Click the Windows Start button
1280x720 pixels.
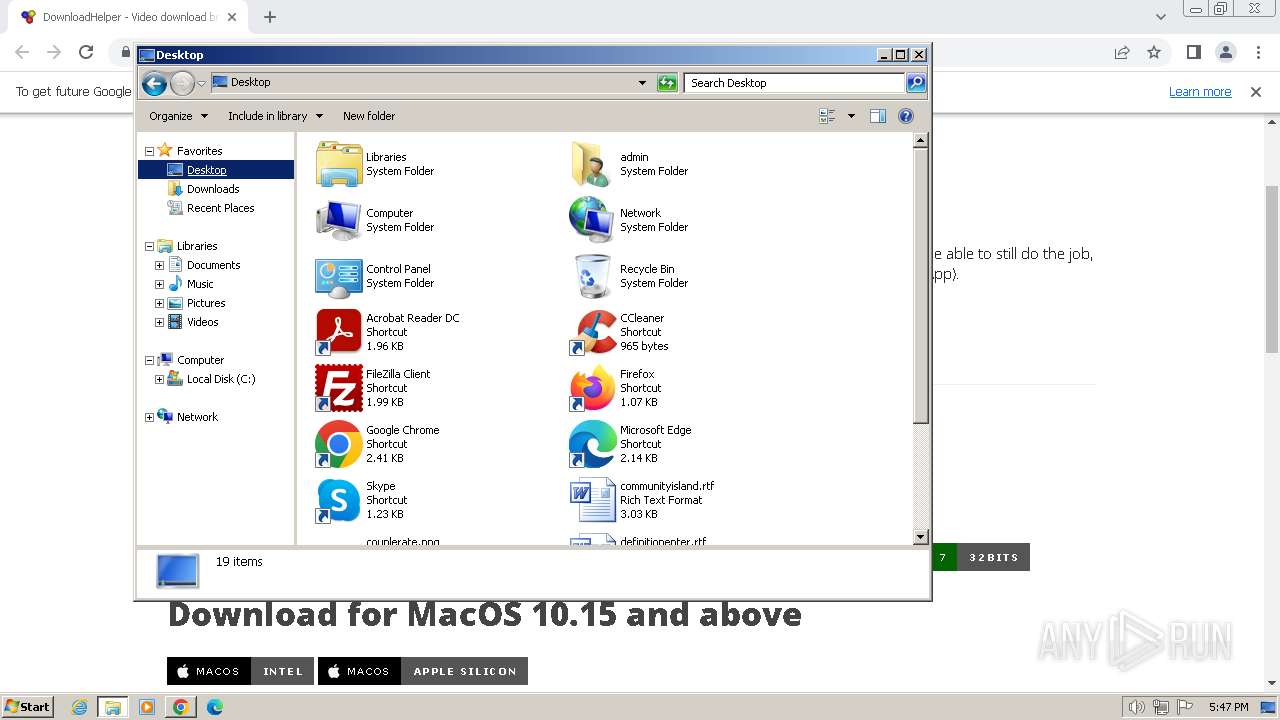pos(28,707)
